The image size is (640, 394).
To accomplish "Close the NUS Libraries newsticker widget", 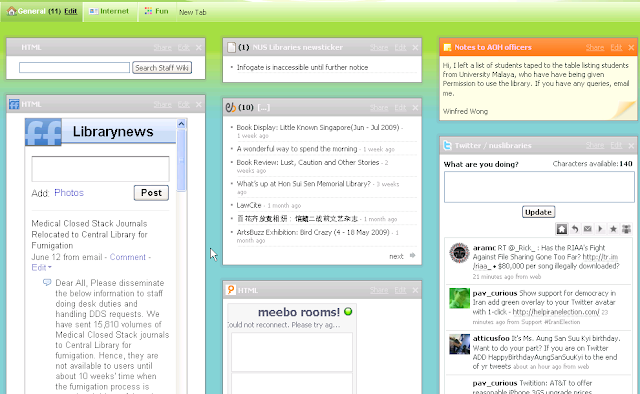I will point(415,47).
